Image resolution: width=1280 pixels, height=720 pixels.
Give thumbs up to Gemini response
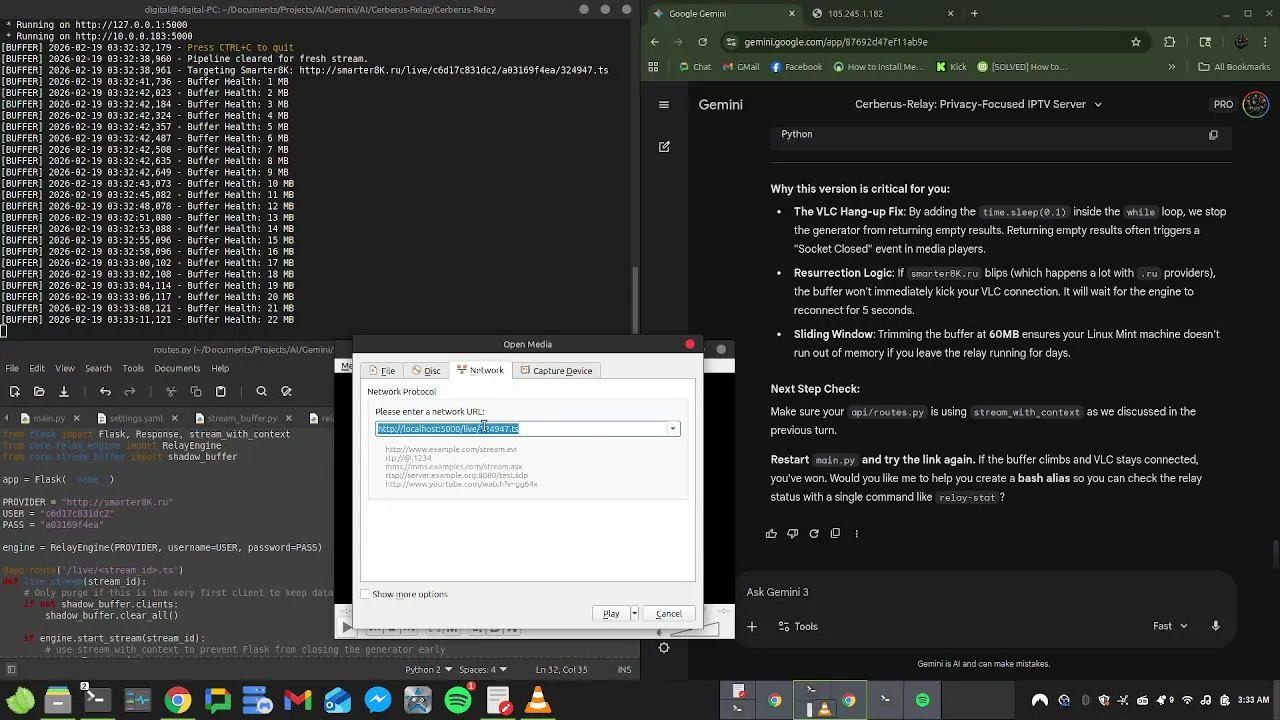click(771, 533)
